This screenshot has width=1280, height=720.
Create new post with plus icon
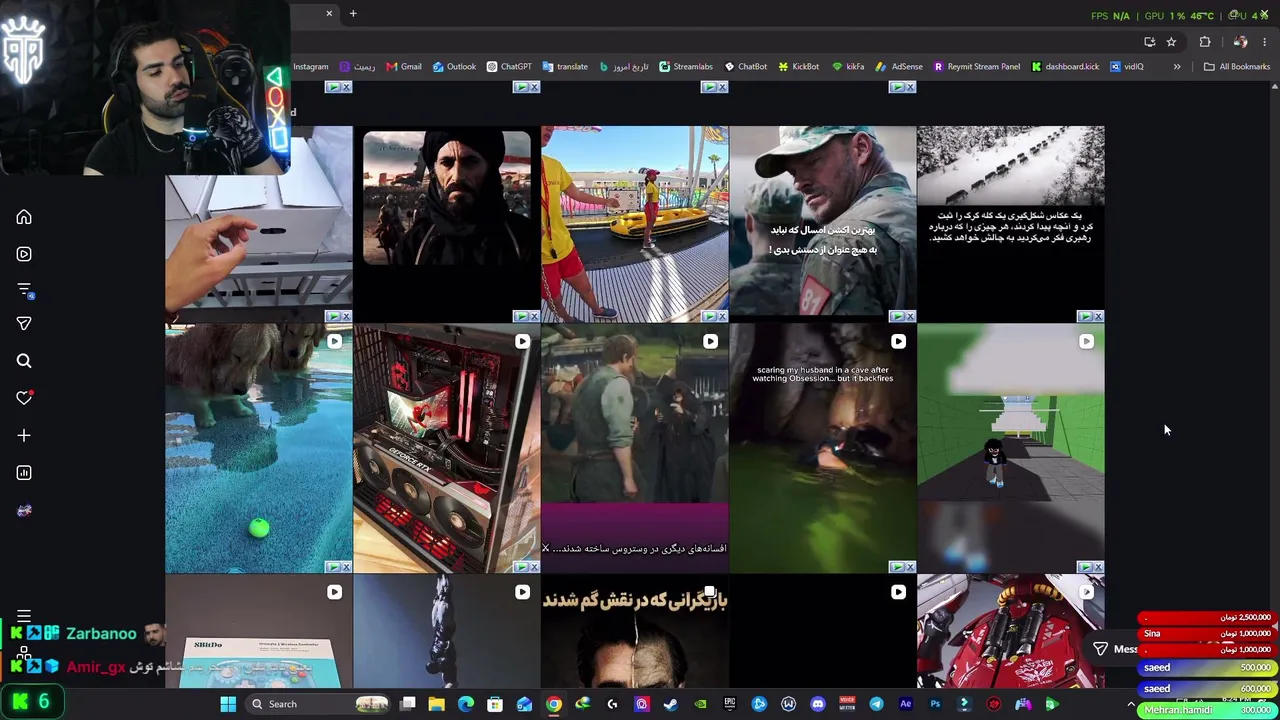pyautogui.click(x=24, y=435)
